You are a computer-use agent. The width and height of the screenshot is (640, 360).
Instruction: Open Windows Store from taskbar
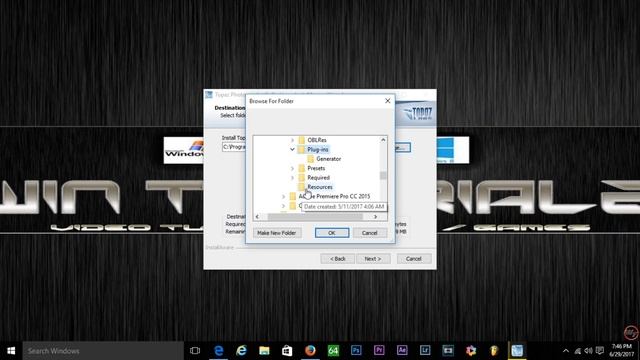287,351
